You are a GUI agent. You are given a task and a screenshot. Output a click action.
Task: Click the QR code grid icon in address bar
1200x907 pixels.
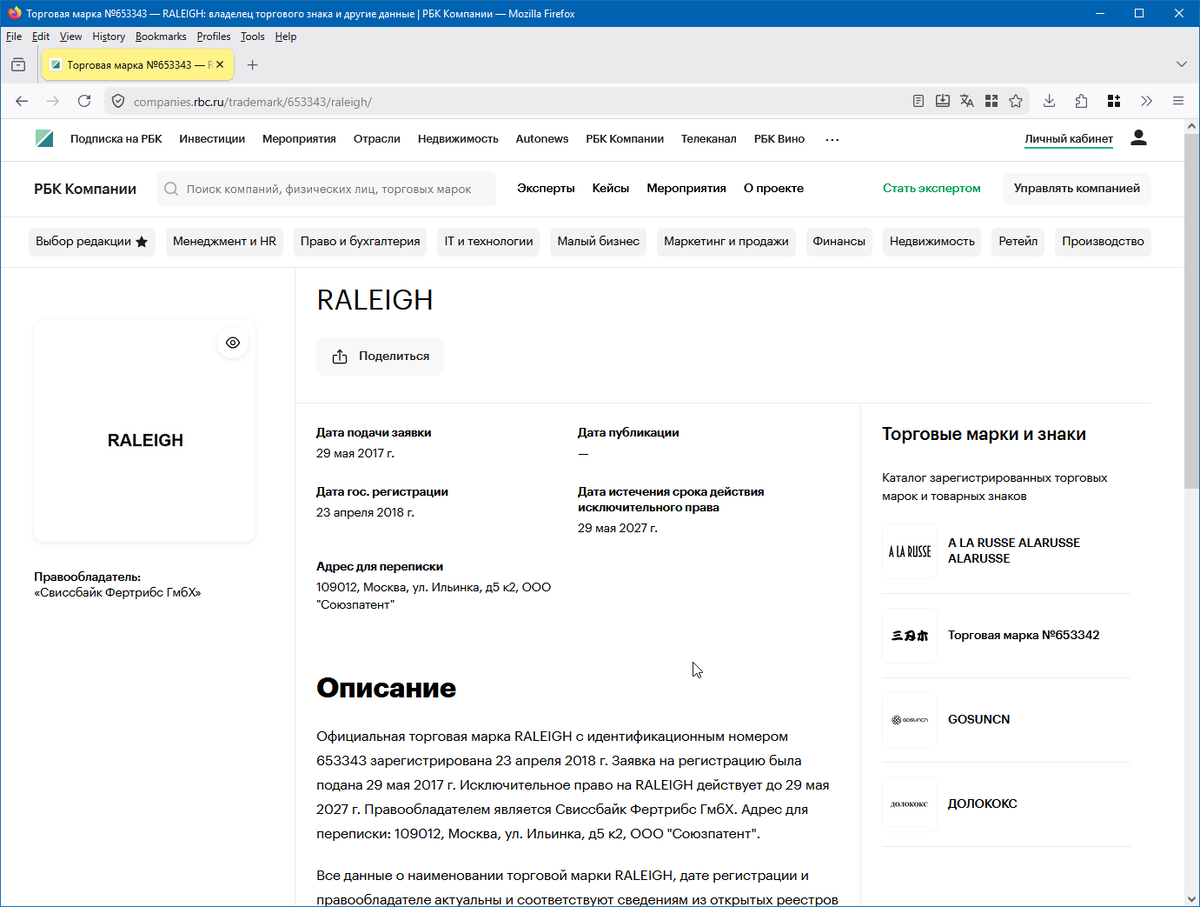pyautogui.click(x=991, y=101)
